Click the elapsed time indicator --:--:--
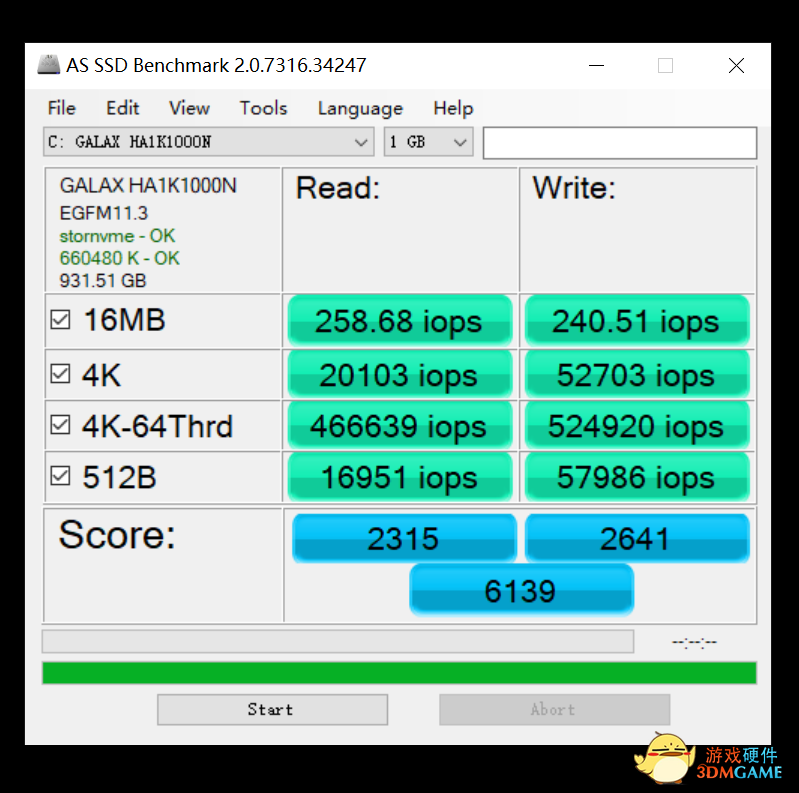Screen dimensions: 799x793 pyautogui.click(x=695, y=642)
